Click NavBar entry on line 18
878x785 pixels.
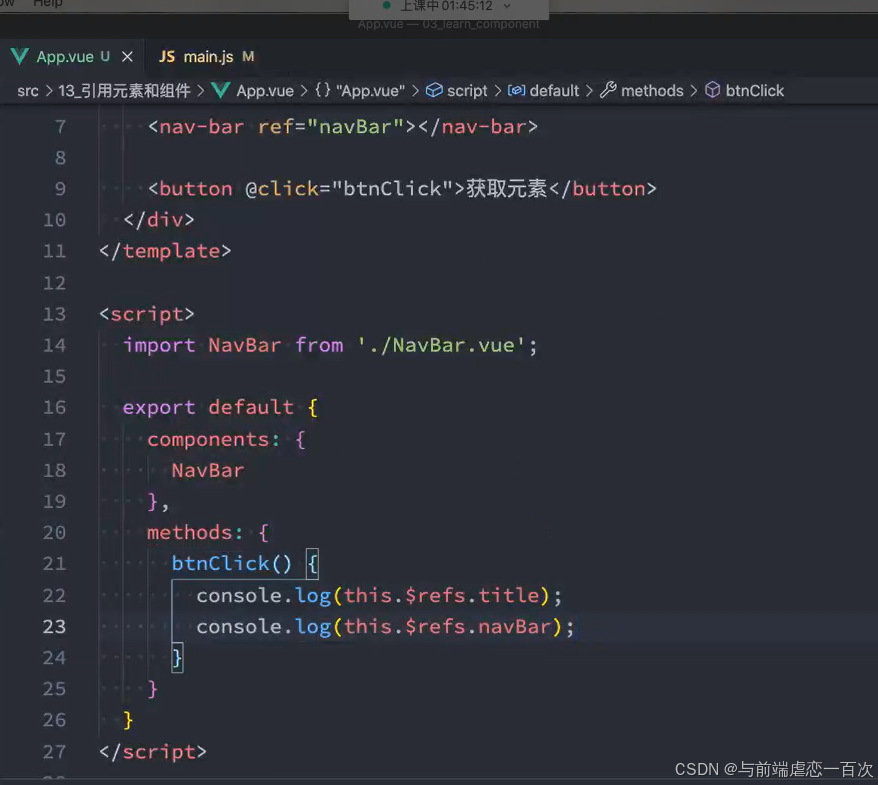(208, 471)
